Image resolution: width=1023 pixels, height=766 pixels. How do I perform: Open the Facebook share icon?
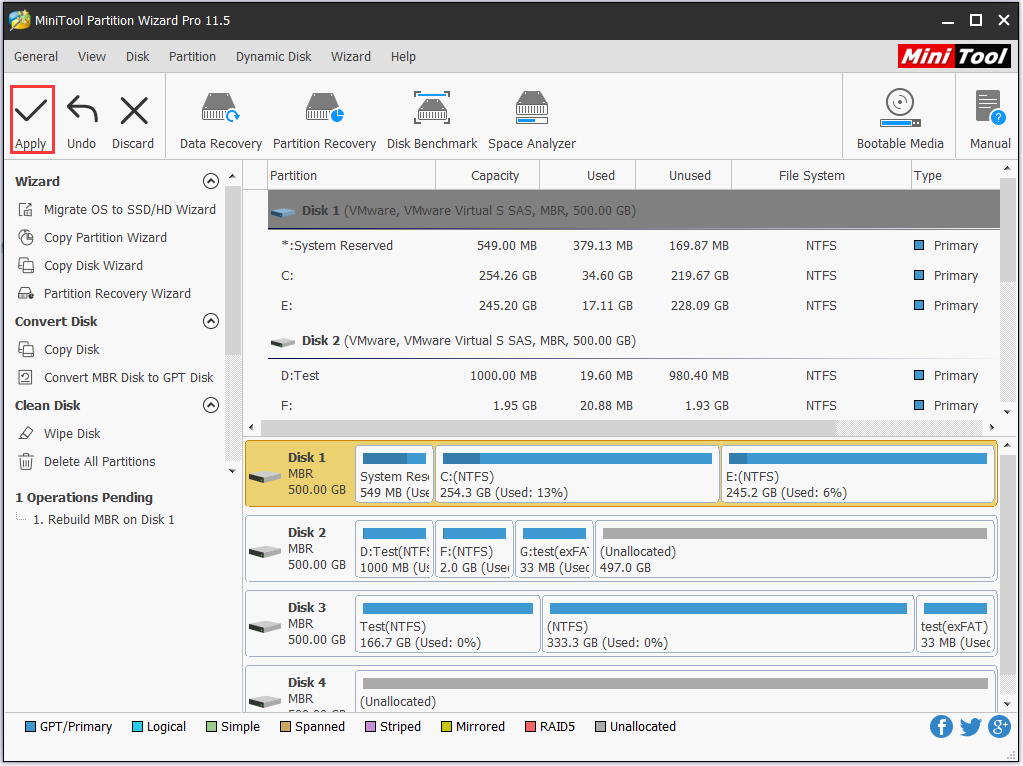[941, 726]
